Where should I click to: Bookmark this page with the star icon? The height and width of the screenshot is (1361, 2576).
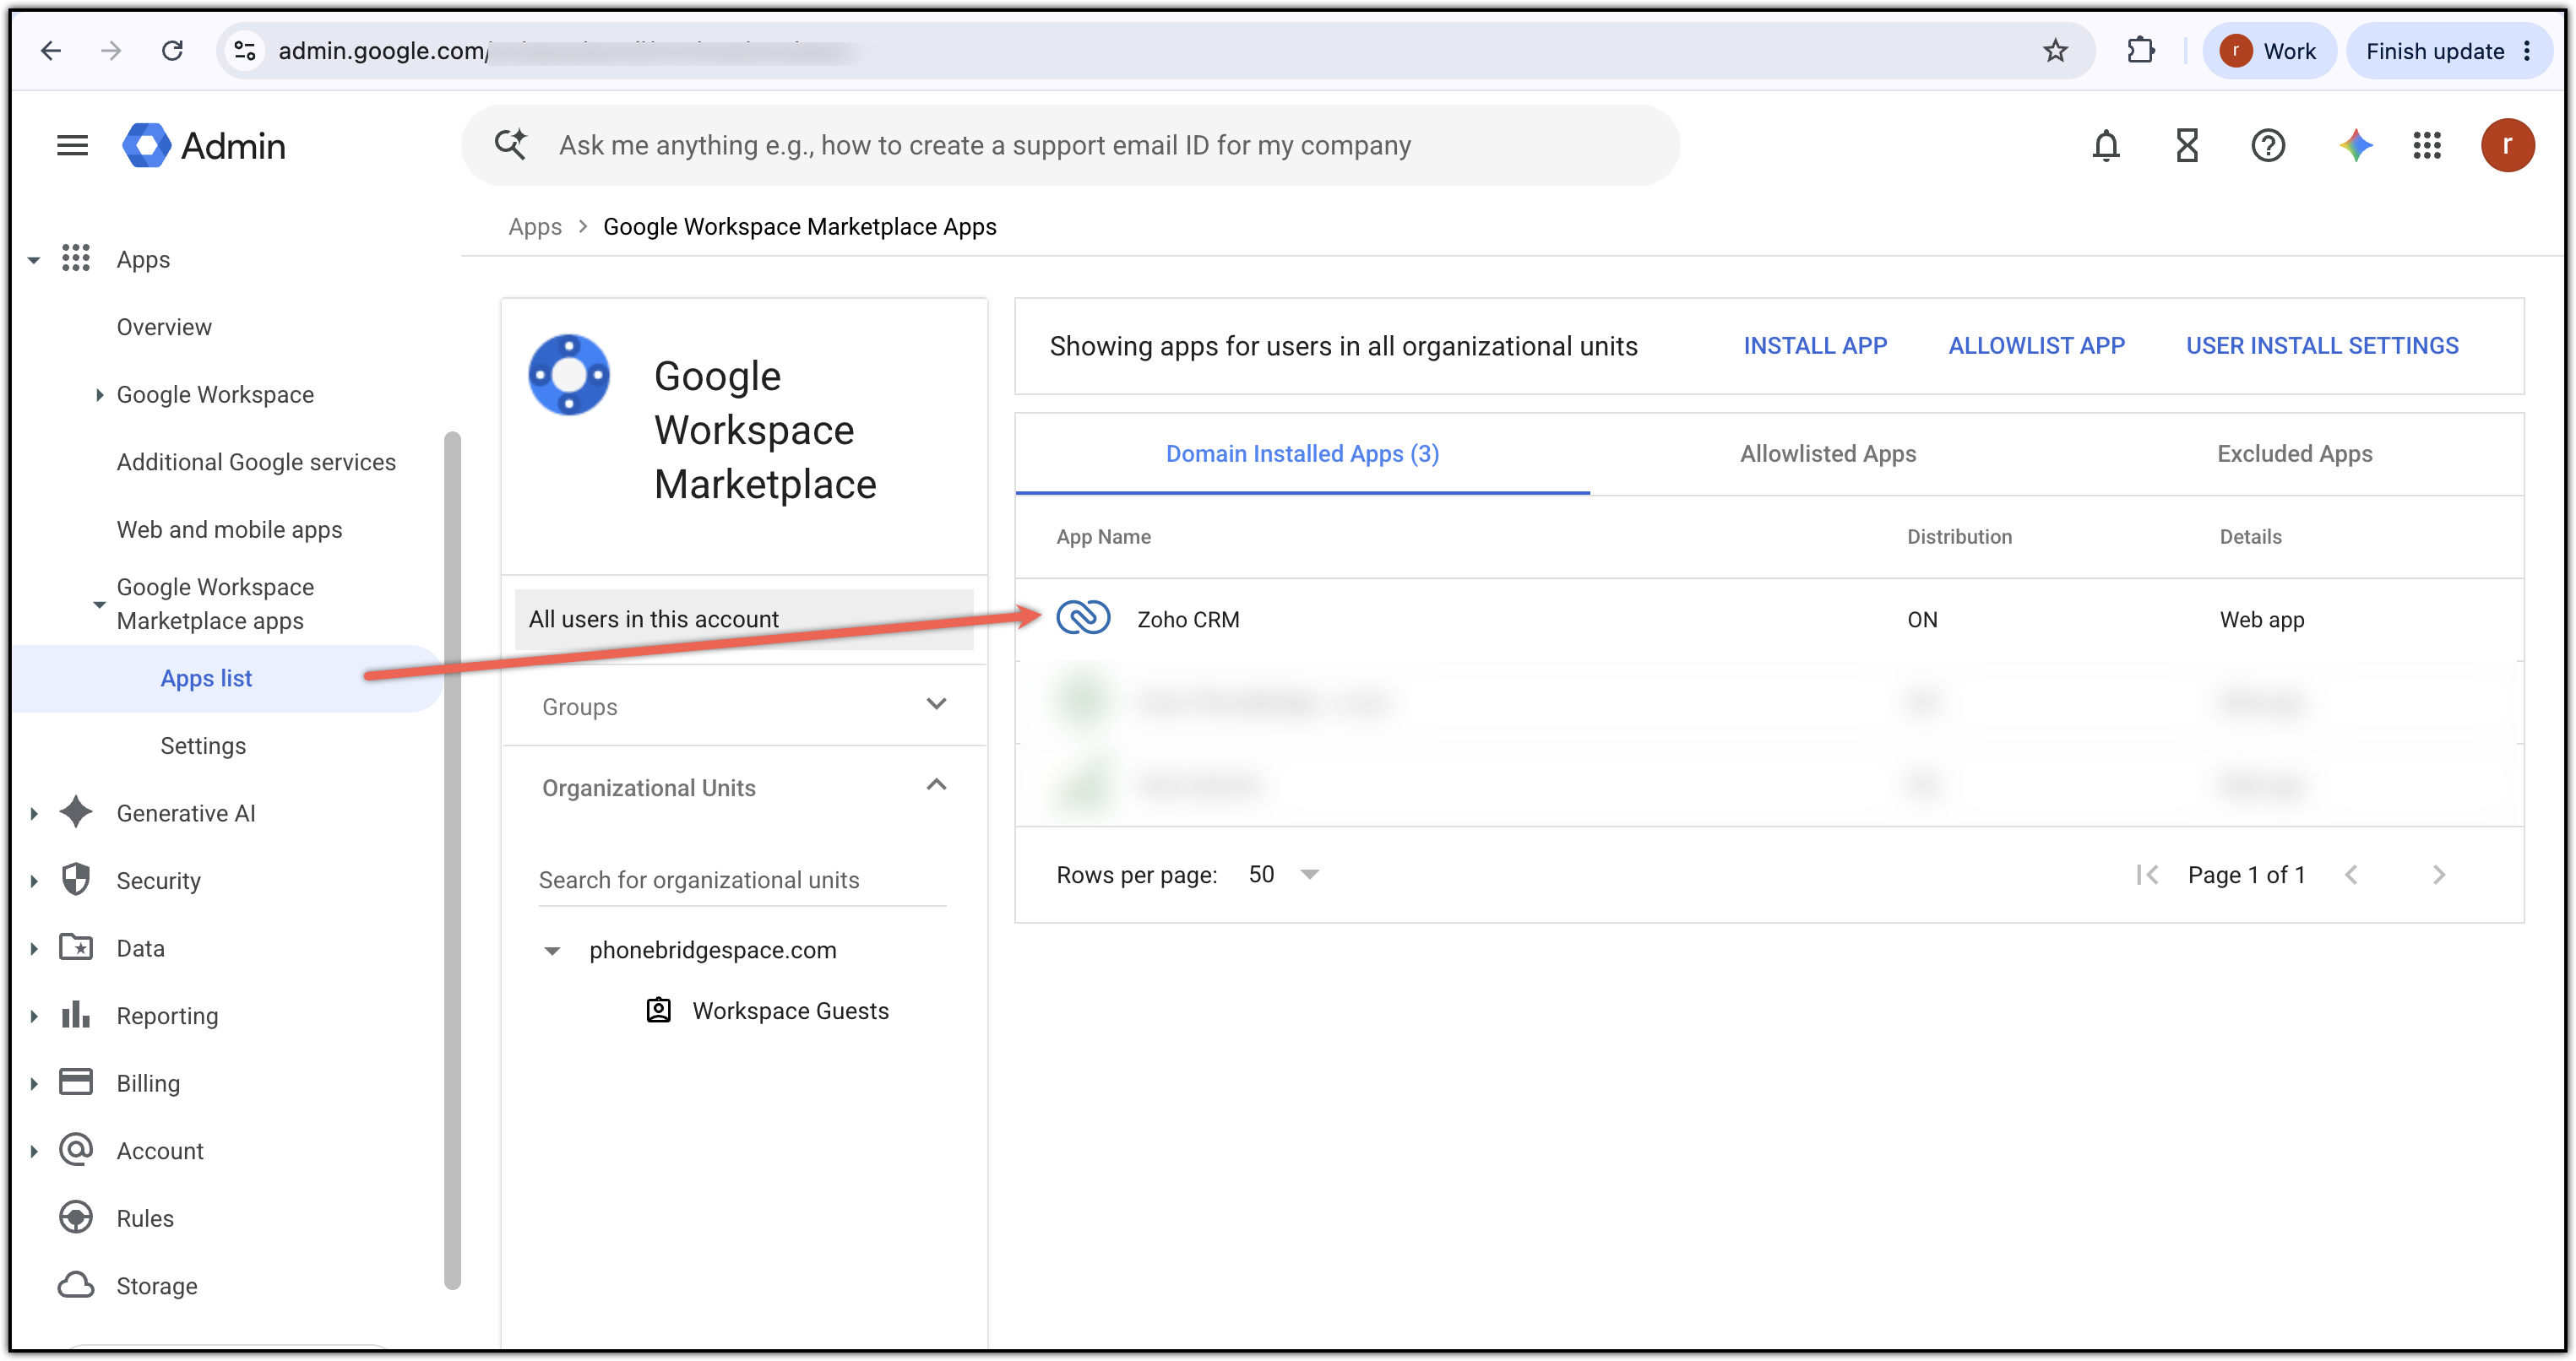[2055, 51]
